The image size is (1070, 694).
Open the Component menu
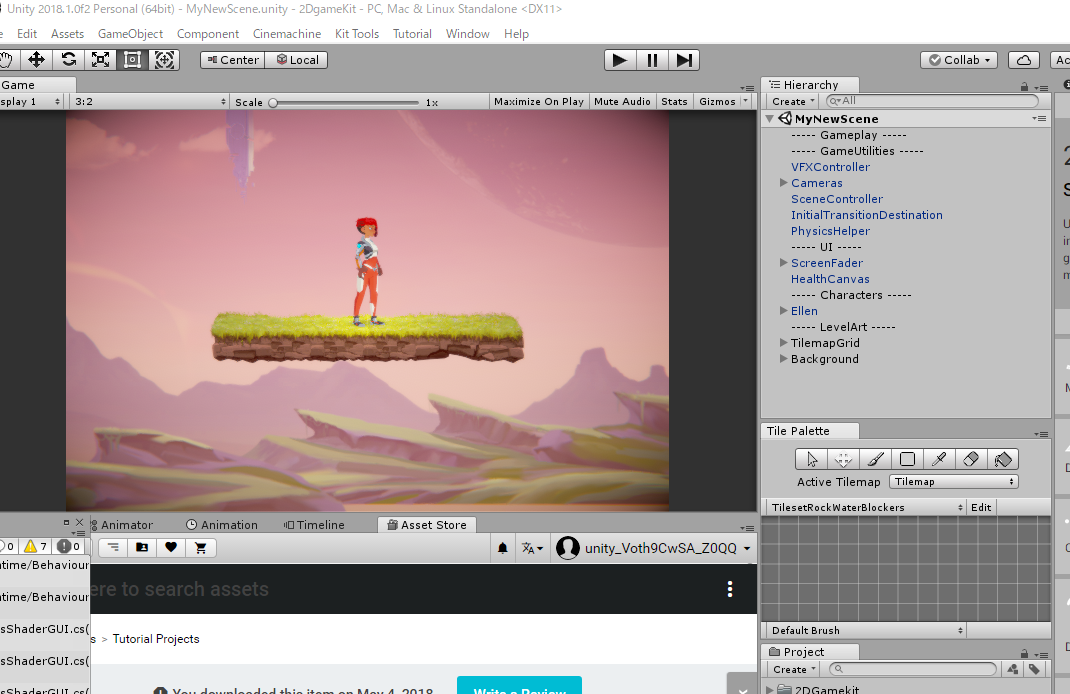(207, 34)
